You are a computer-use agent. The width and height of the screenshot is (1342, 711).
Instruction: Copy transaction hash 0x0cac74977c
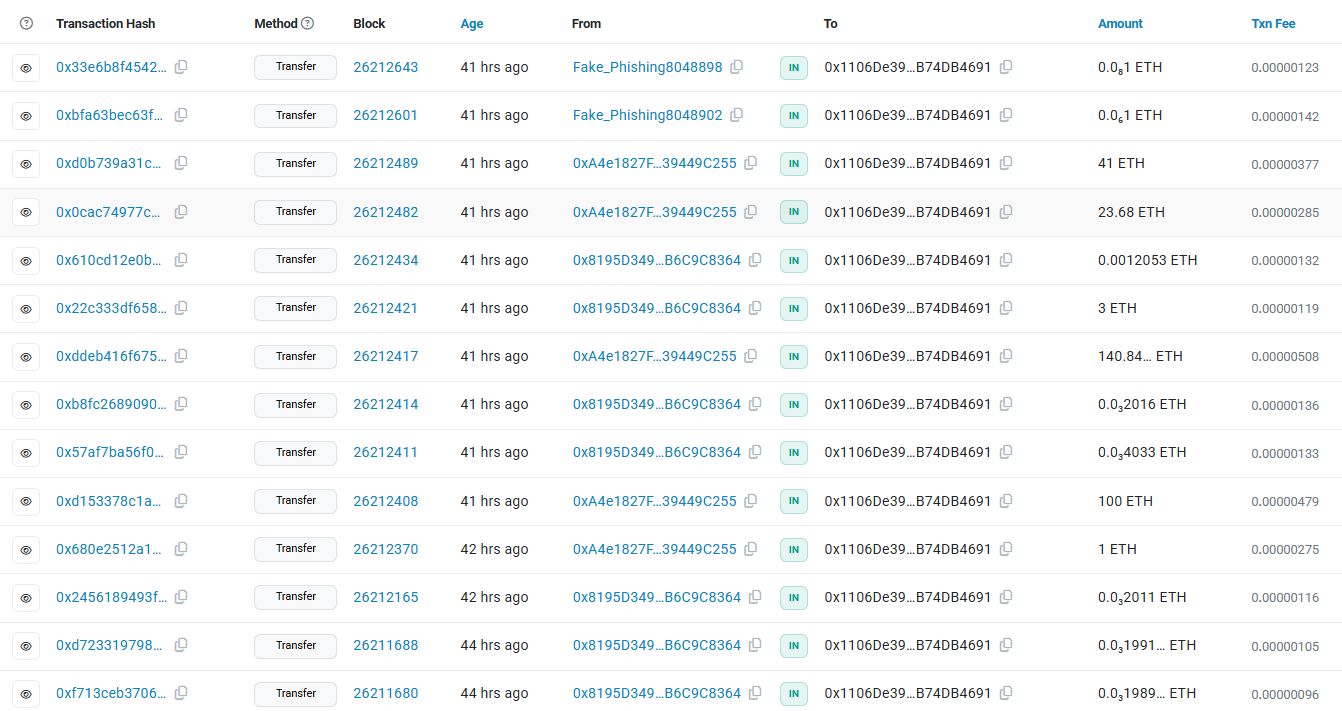click(181, 212)
